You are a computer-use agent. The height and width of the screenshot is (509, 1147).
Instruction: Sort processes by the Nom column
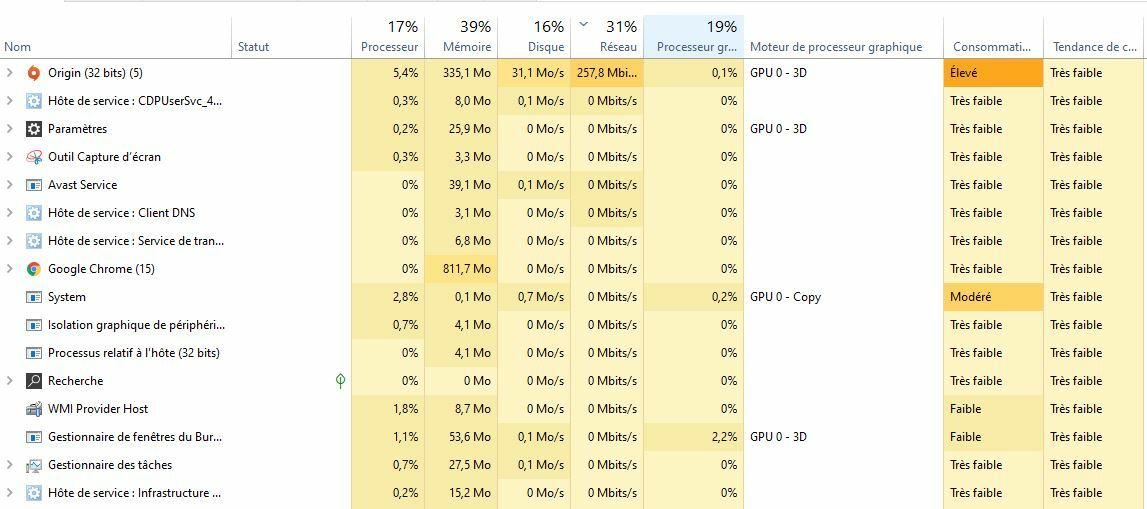pos(18,46)
